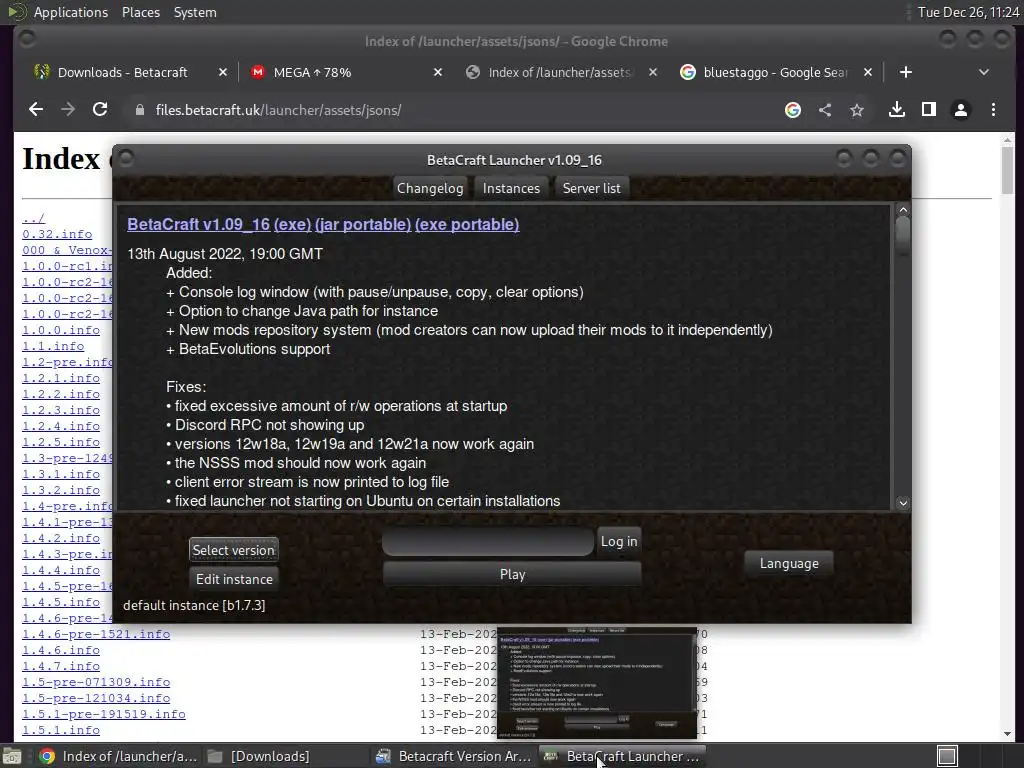The image size is (1024, 768).
Task: Close the Downloads - Betacraft tab
Action: click(x=223, y=72)
